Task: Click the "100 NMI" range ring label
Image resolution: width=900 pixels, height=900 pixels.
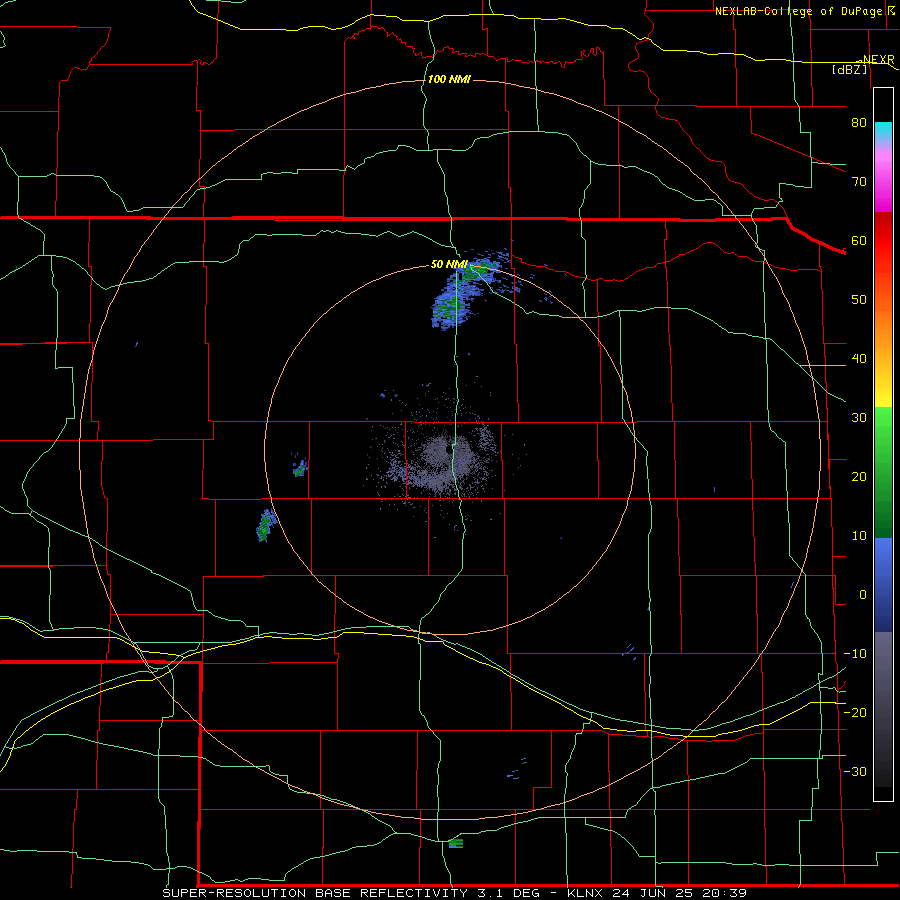Action: 449,79
